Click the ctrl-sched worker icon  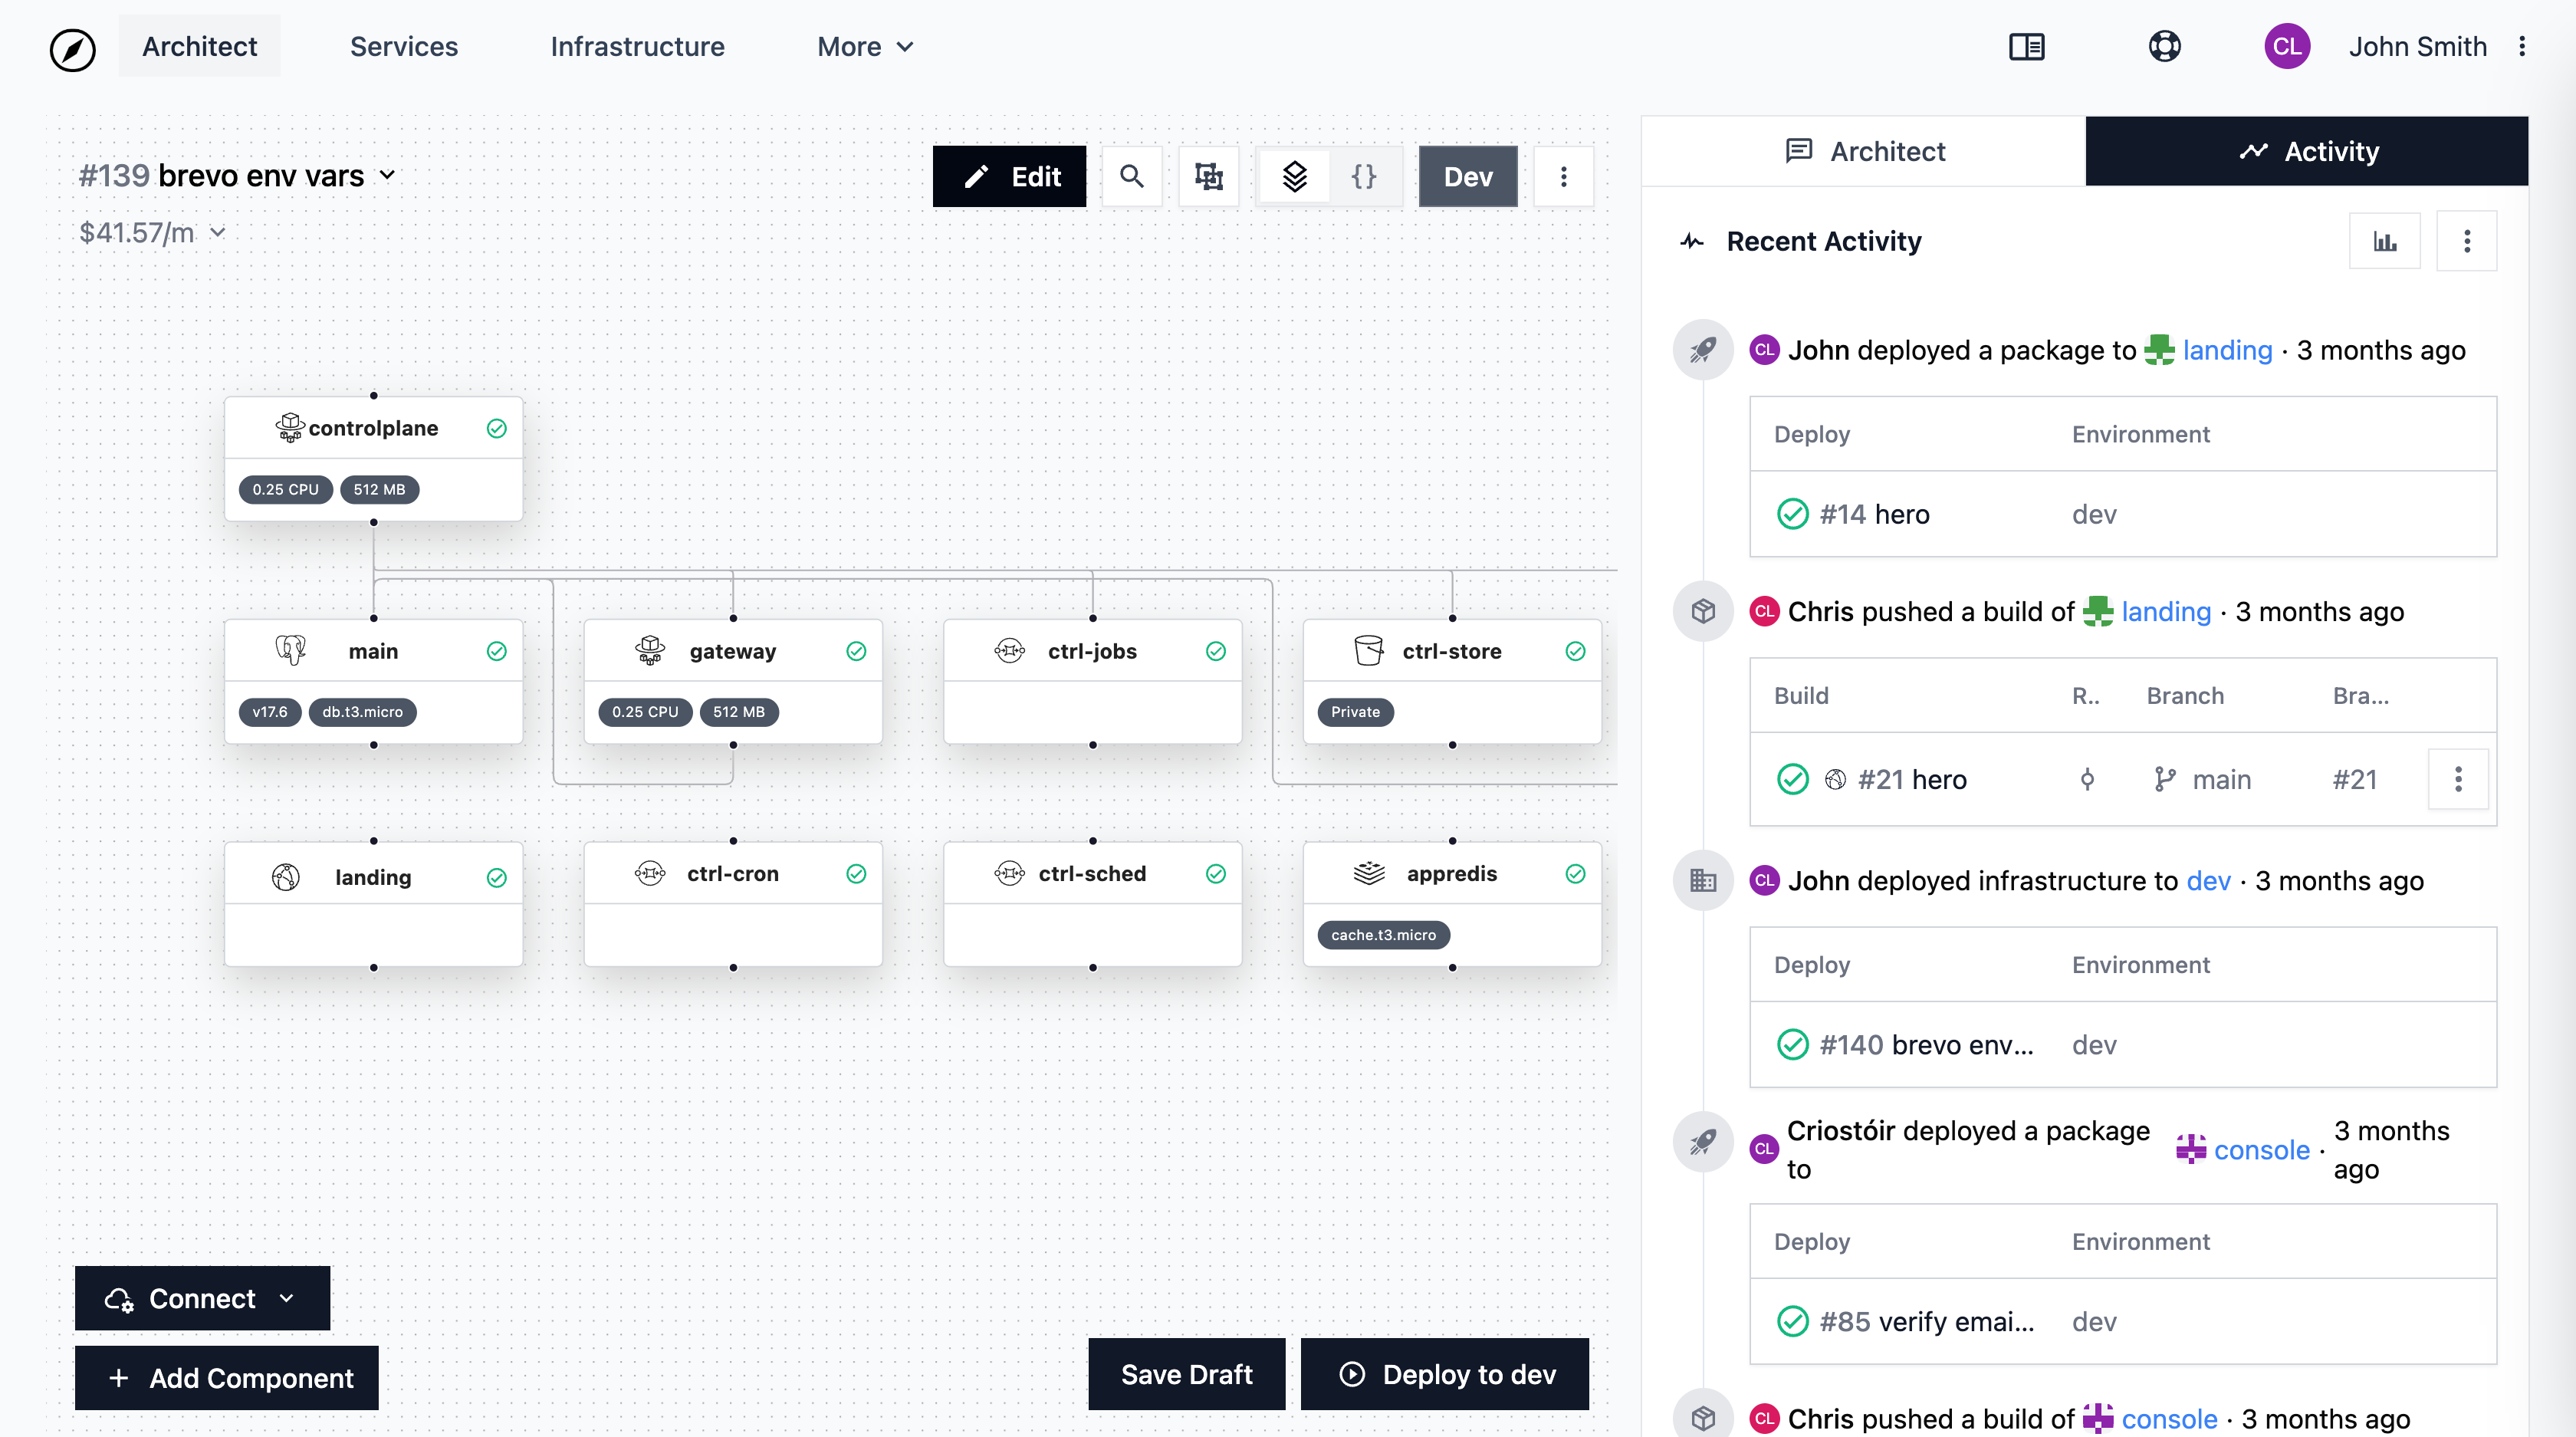[1009, 874]
